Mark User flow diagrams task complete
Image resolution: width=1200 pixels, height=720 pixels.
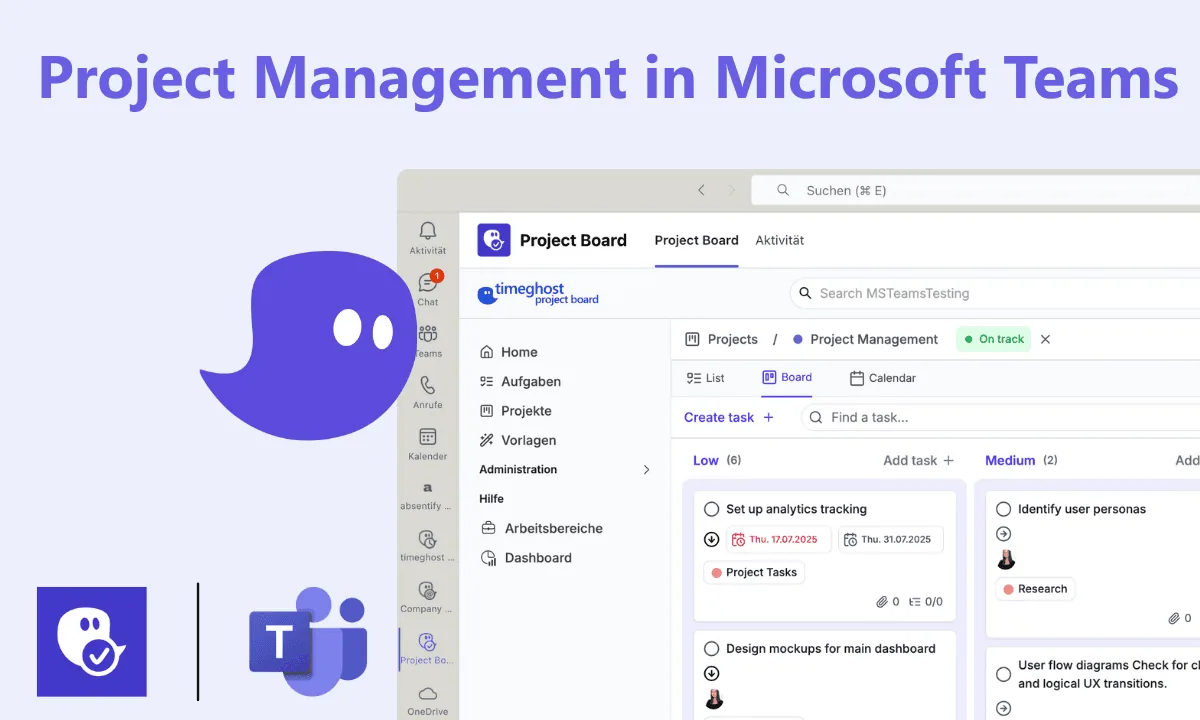pos(1004,674)
